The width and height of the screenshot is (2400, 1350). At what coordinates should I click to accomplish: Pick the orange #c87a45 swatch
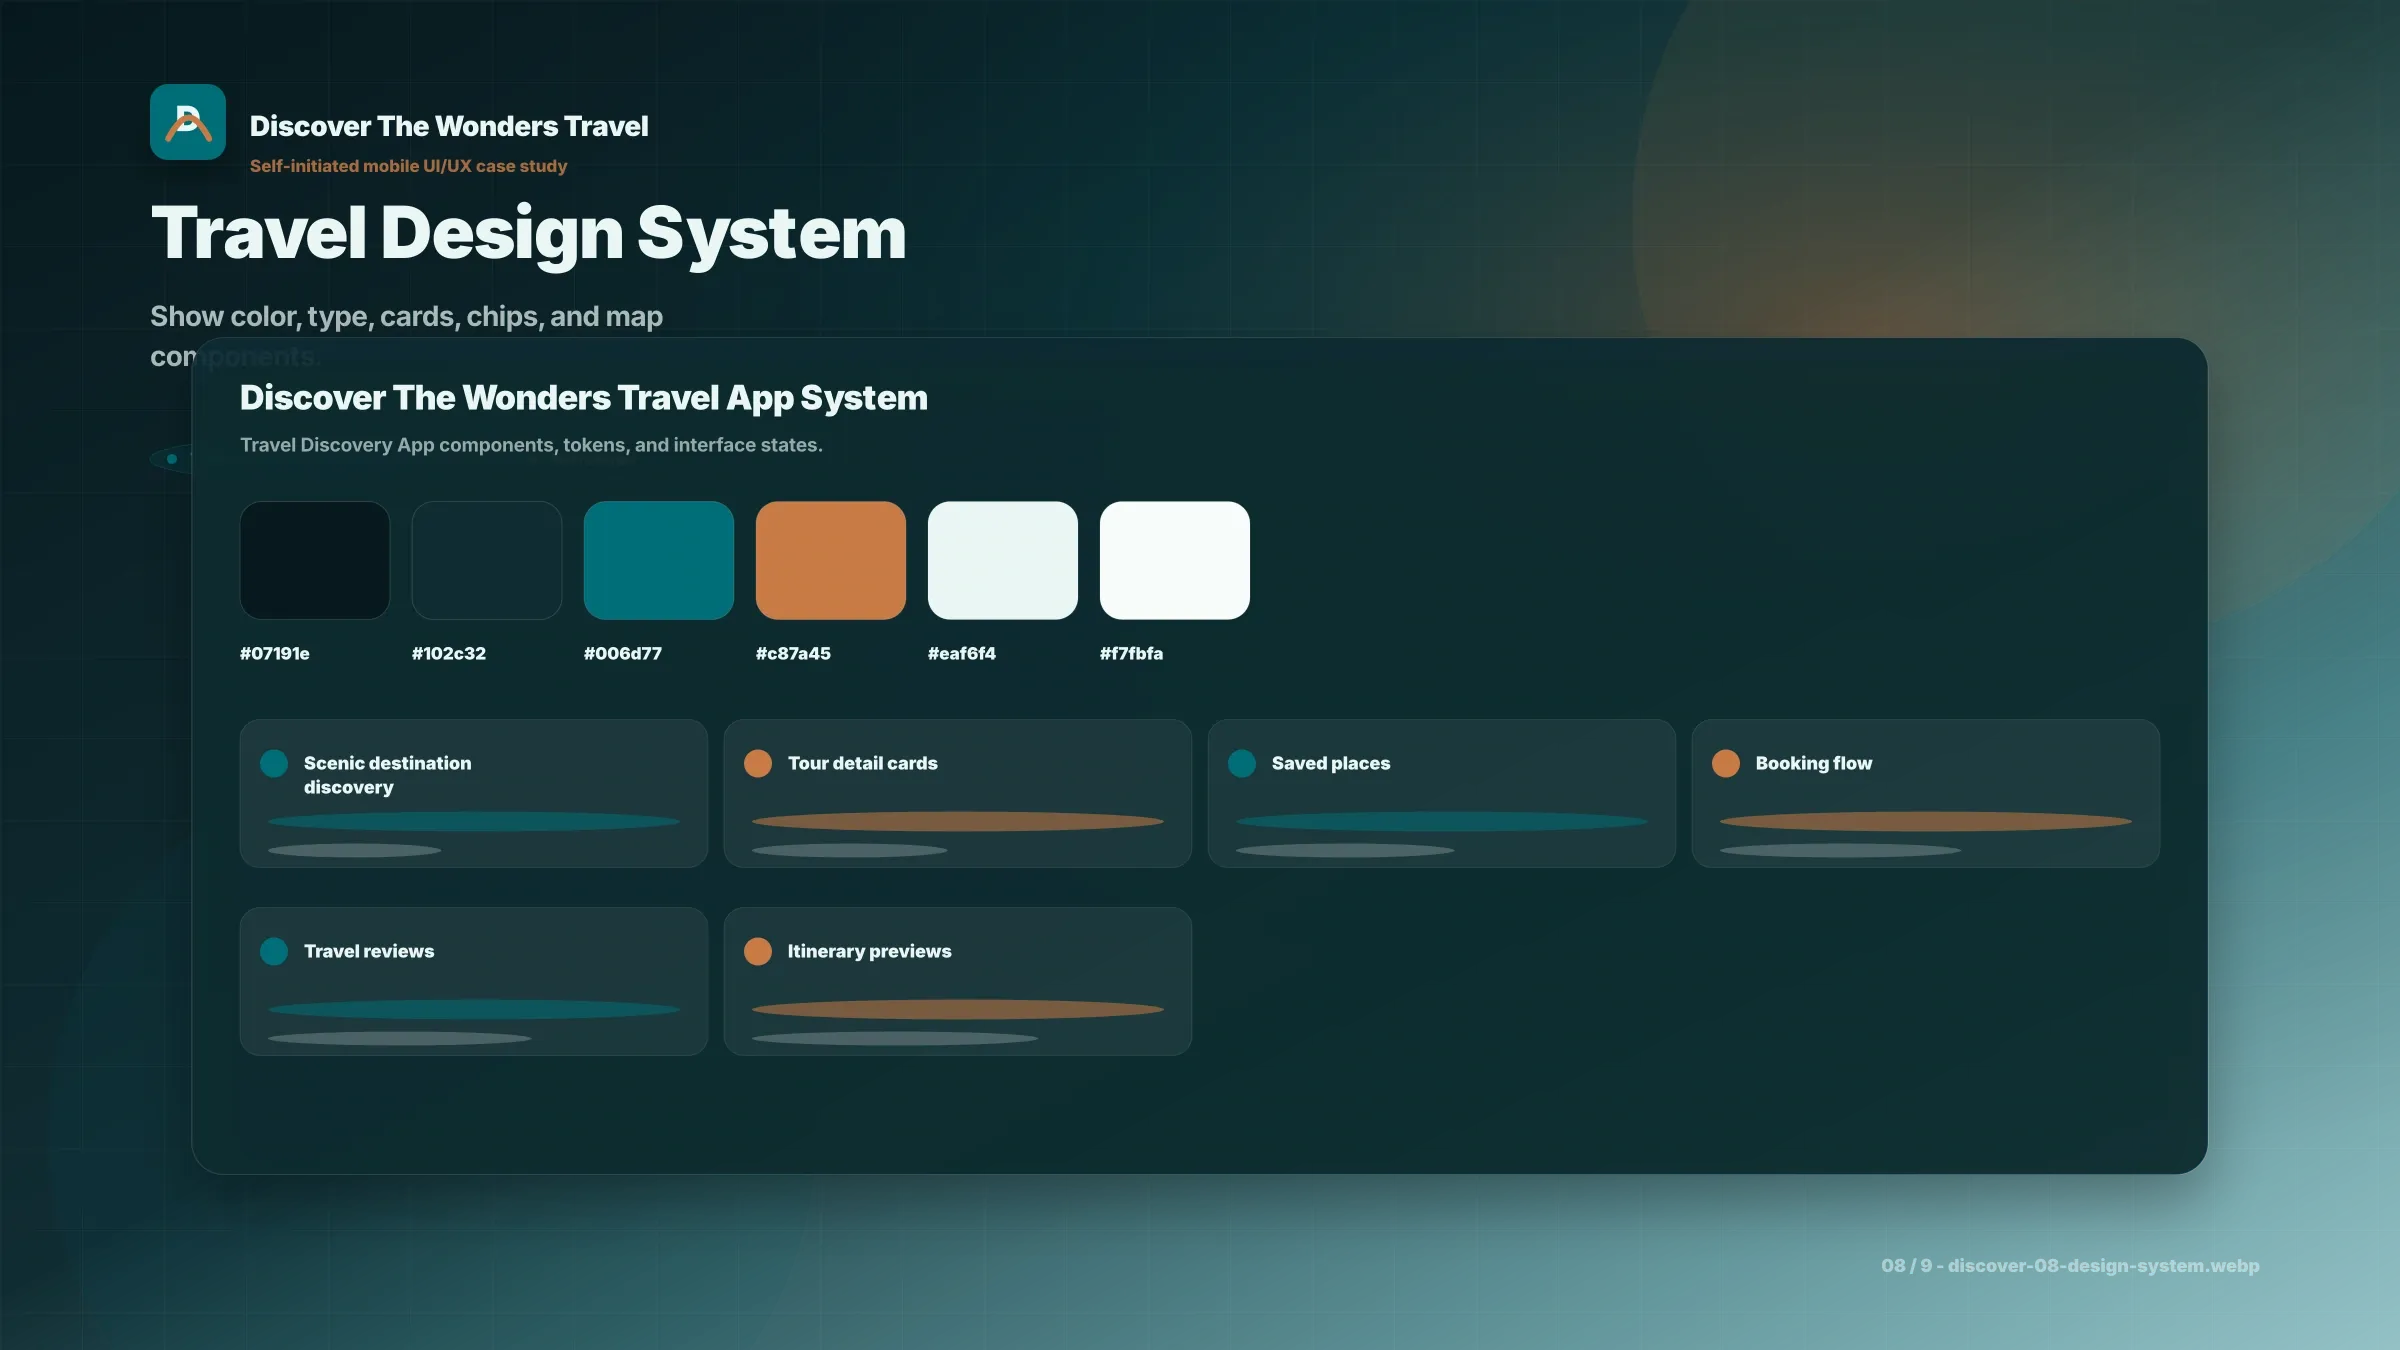[x=831, y=560]
